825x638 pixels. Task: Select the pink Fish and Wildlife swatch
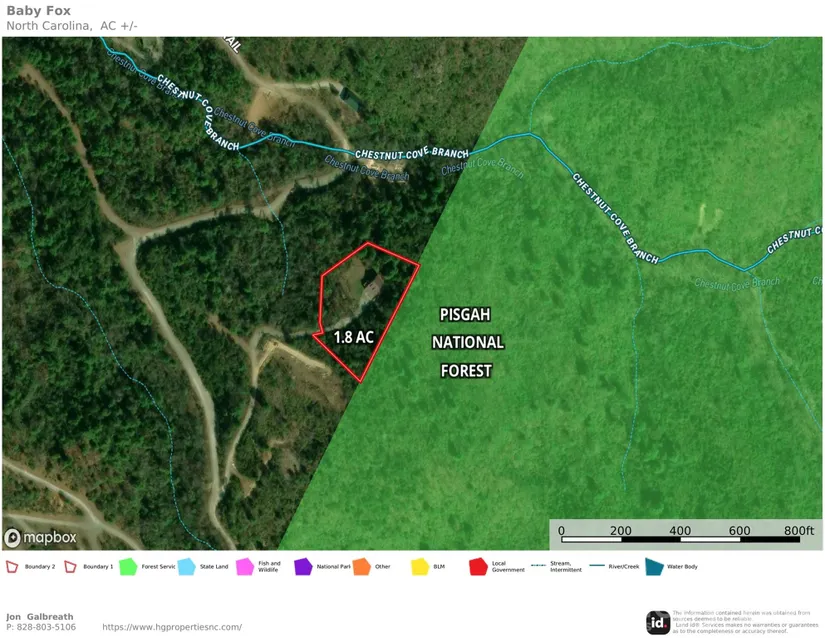point(244,567)
